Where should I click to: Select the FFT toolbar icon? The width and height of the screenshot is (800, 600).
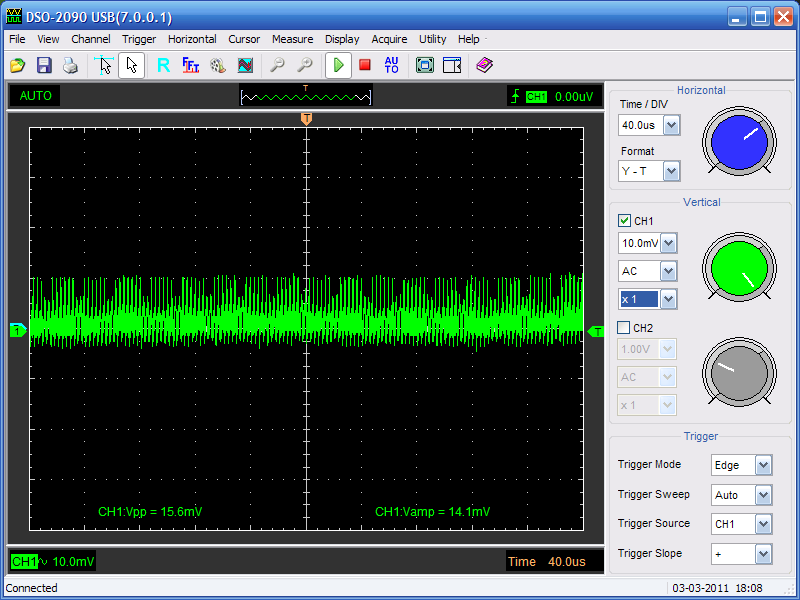pyautogui.click(x=190, y=66)
